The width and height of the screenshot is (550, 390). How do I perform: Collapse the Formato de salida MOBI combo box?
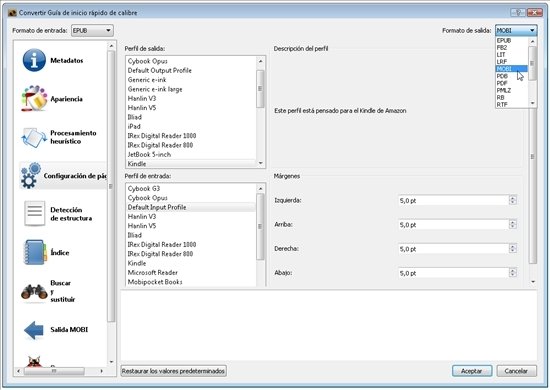click(516, 31)
